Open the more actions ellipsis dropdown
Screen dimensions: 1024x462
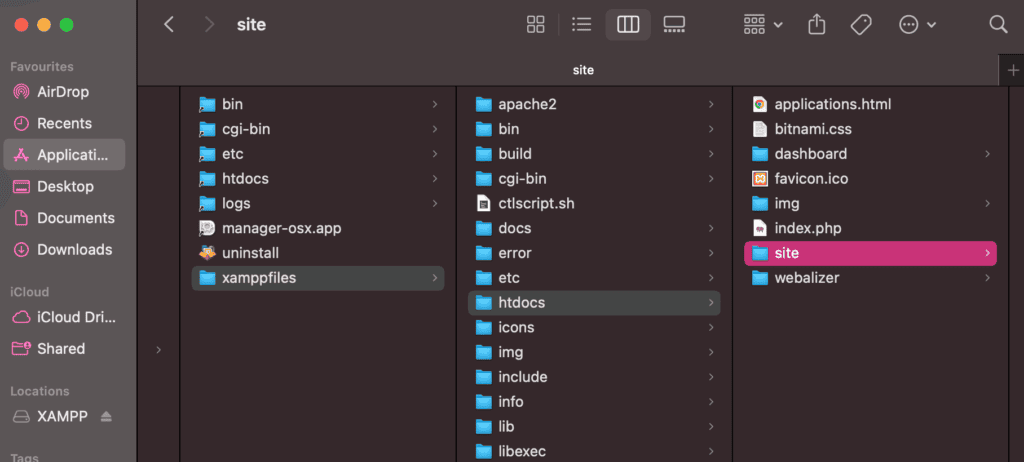(918, 25)
